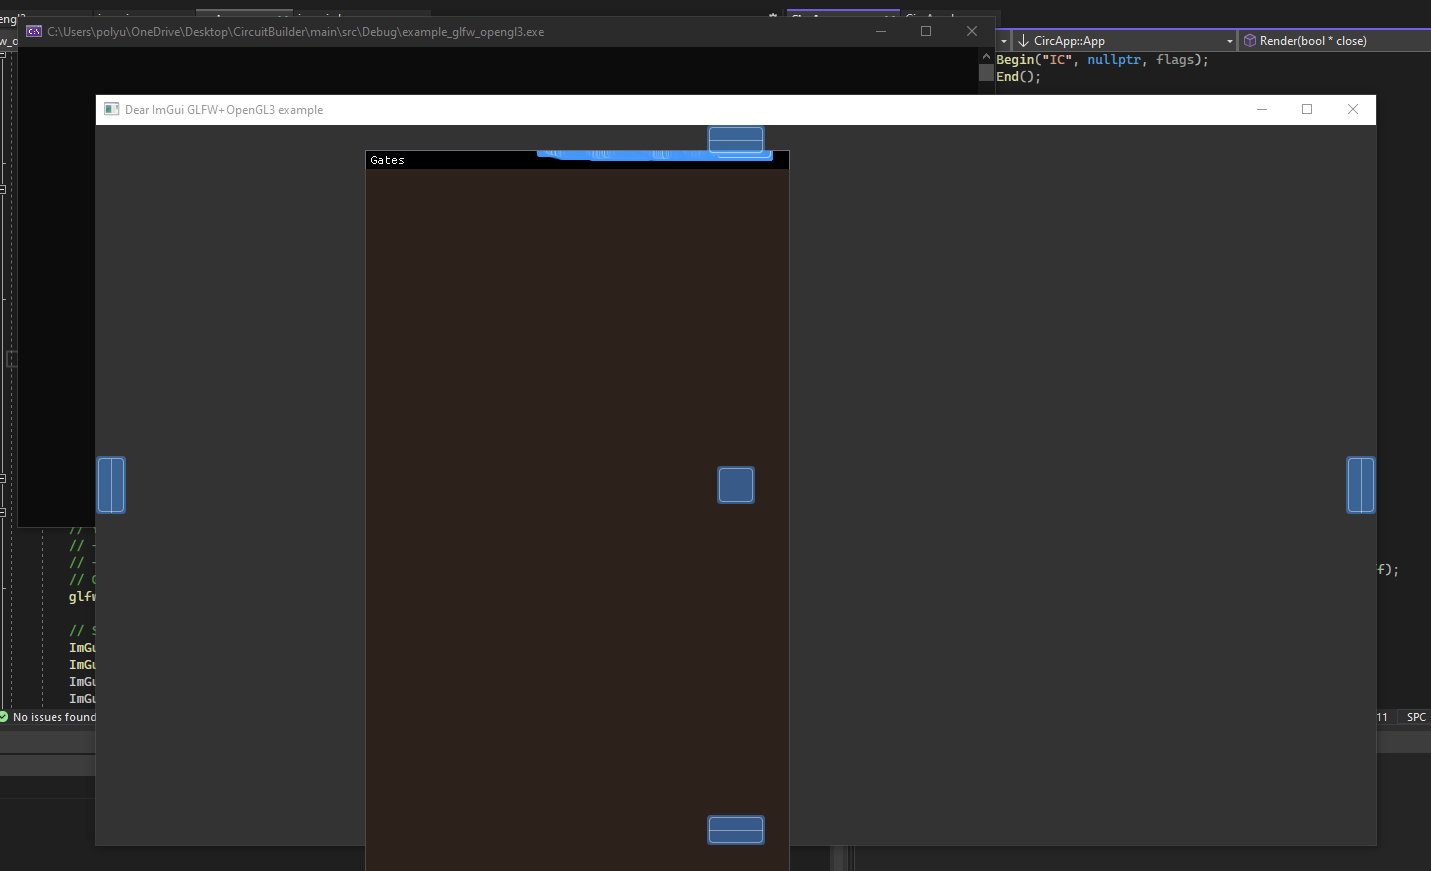The image size is (1431, 871).
Task: Click the editor scrollbar up arrow
Action: 986,57
